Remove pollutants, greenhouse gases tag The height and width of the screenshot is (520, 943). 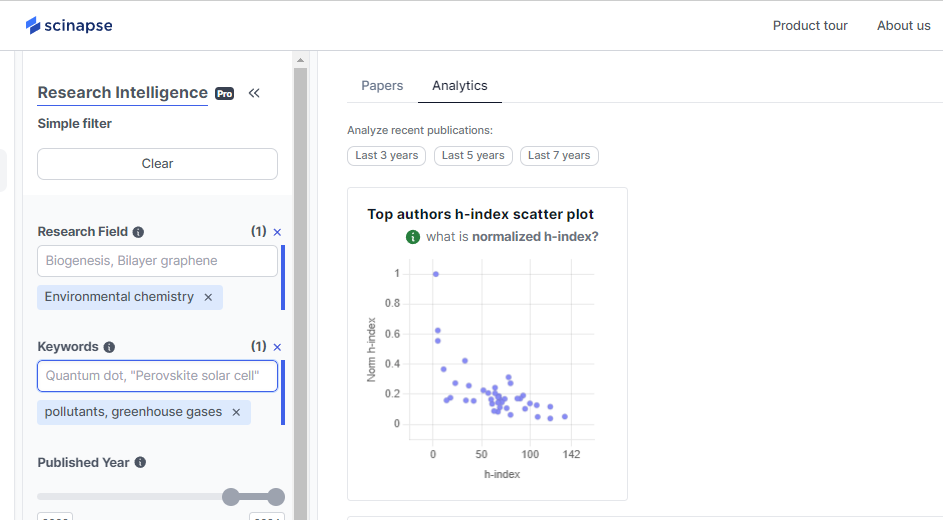236,412
